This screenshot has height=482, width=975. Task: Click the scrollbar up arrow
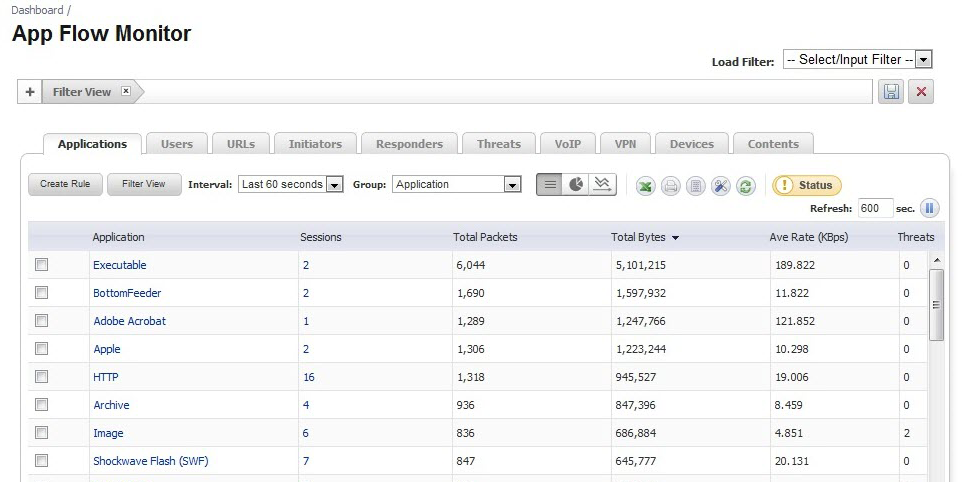pyautogui.click(x=937, y=260)
